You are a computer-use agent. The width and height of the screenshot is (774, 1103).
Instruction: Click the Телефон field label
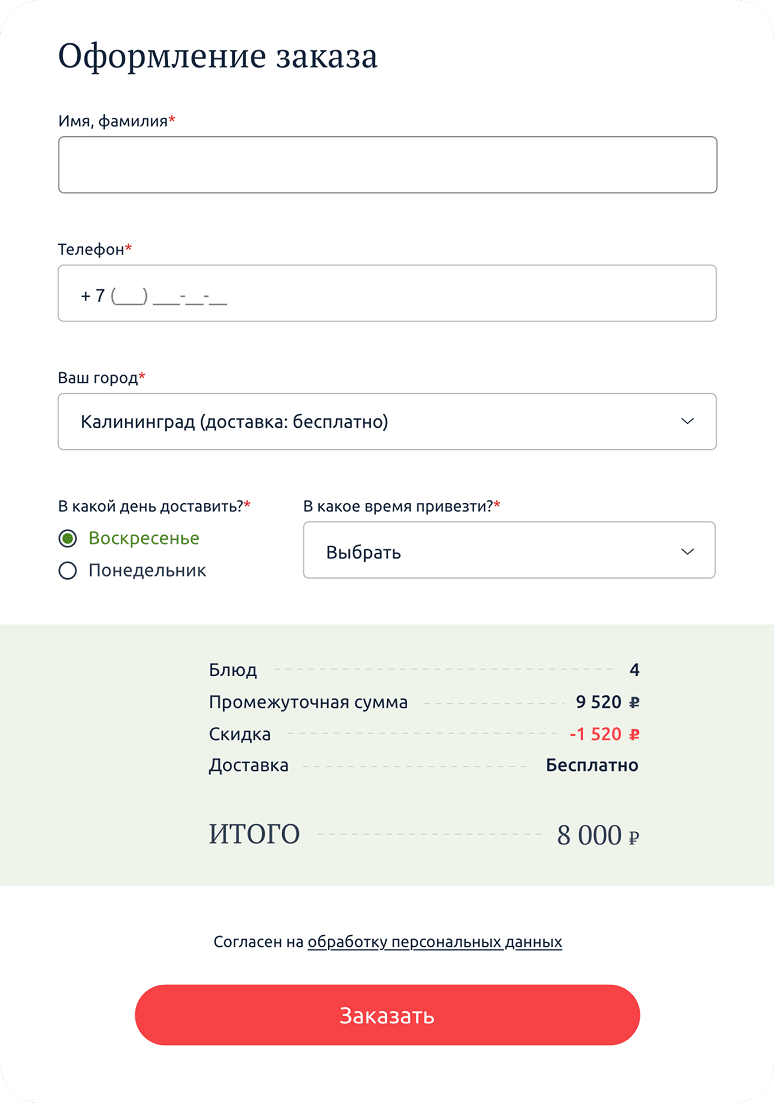coord(92,248)
